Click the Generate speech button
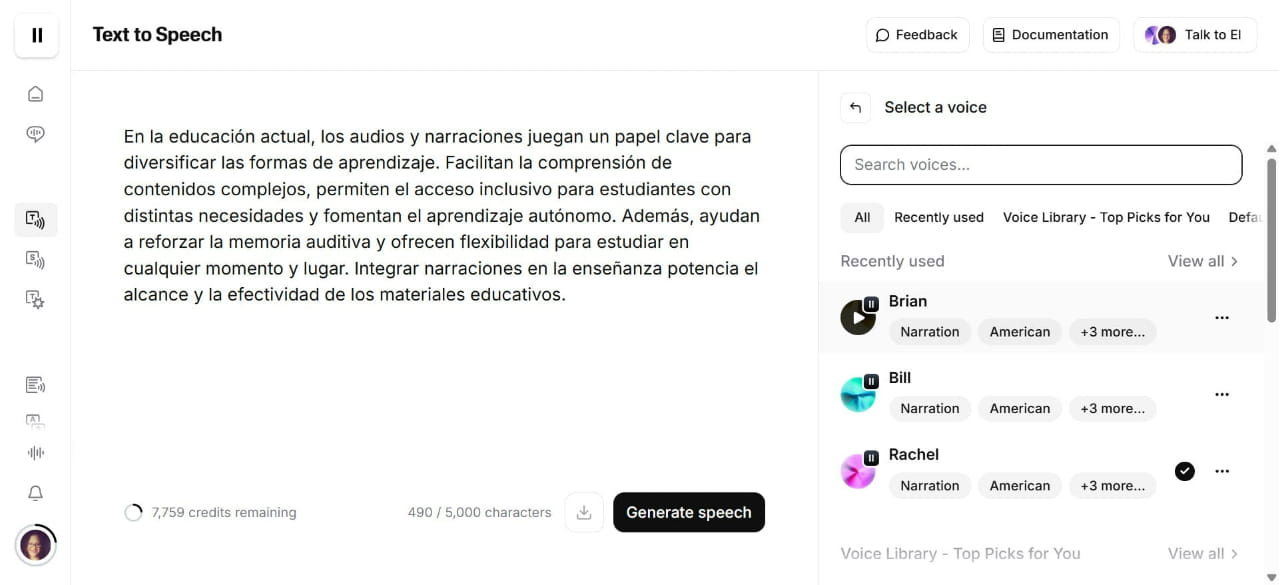This screenshot has width=1280, height=585. click(x=688, y=512)
